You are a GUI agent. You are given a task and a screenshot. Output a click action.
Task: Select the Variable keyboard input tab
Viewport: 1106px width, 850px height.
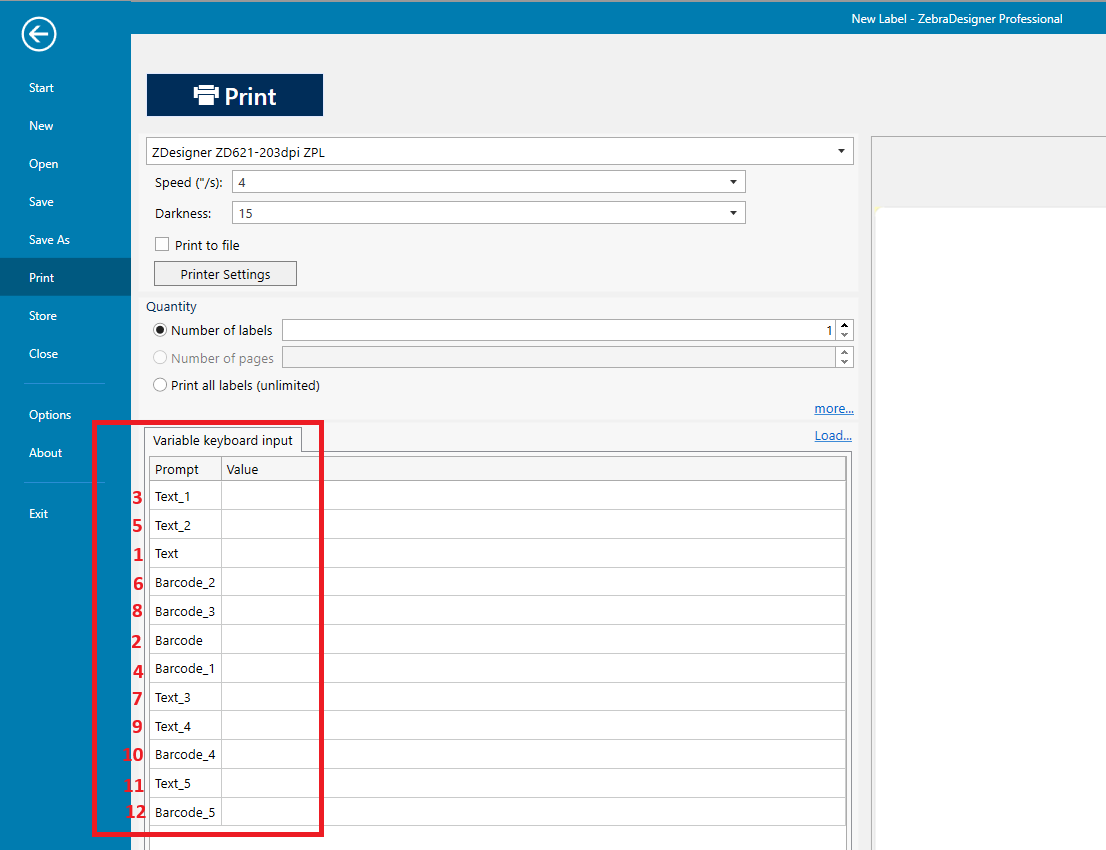click(x=222, y=441)
